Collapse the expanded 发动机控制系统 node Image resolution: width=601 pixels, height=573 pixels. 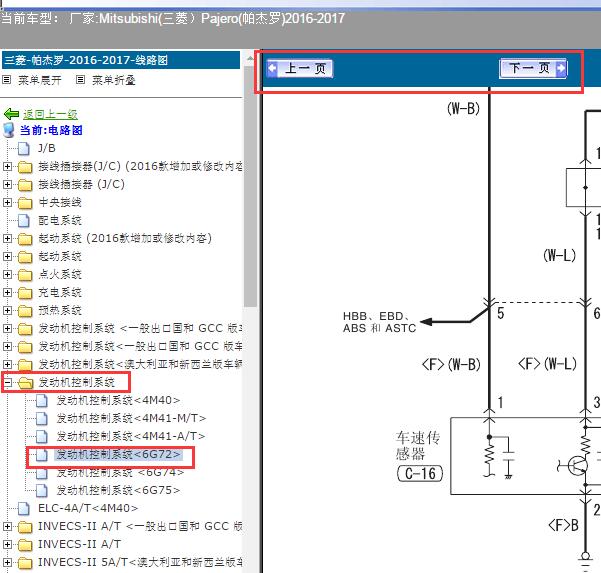(7, 382)
